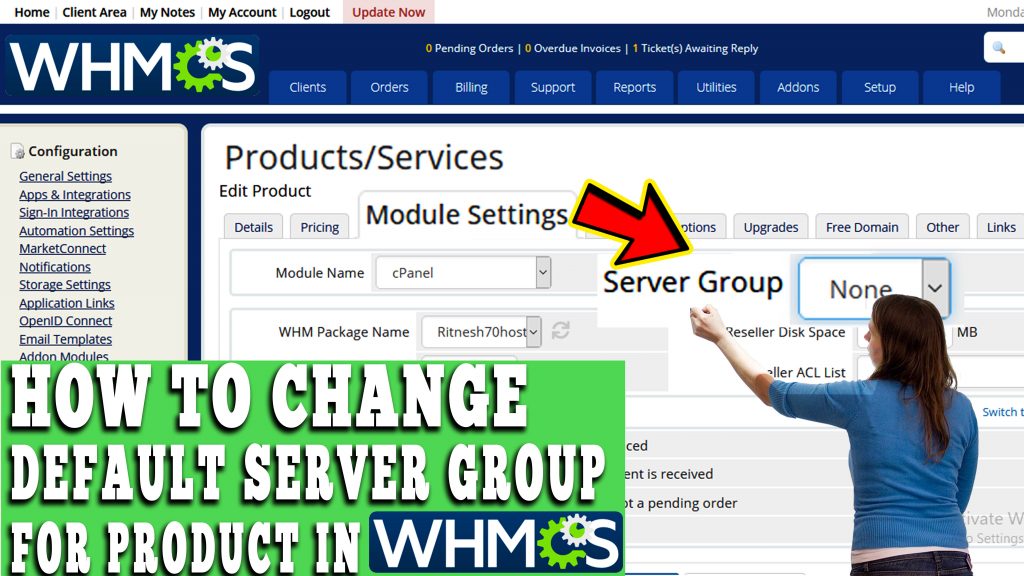1024x576 pixels.
Task: Open the Free Domain tab
Action: (861, 227)
